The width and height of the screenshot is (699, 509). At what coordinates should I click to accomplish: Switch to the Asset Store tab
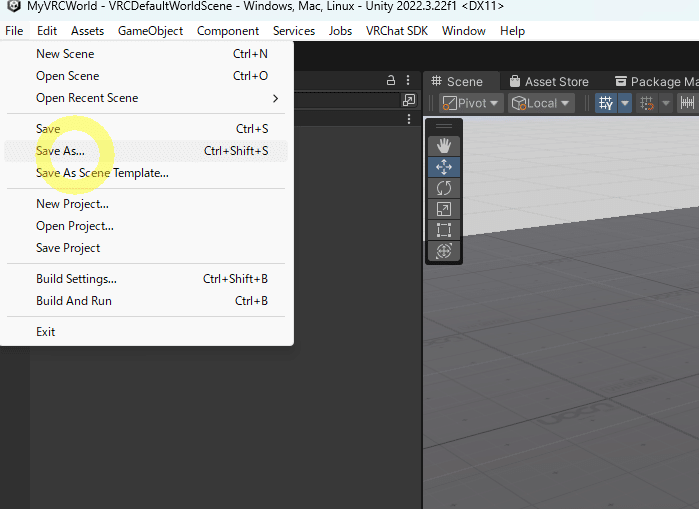tap(549, 82)
